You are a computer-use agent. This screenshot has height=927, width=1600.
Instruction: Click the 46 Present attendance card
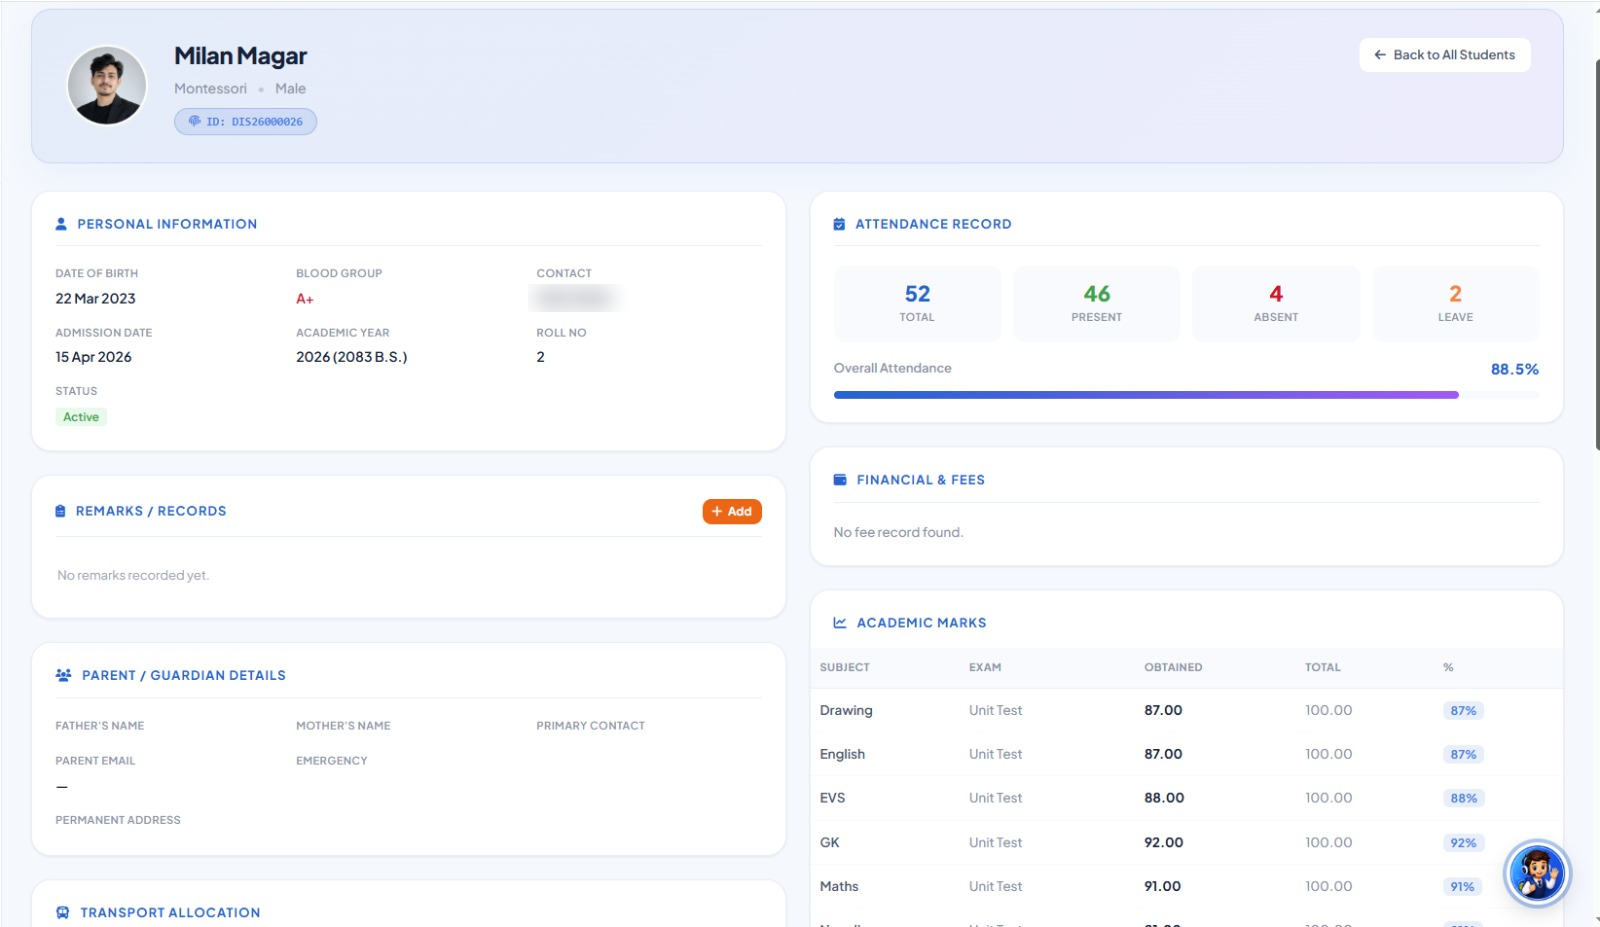(x=1096, y=303)
